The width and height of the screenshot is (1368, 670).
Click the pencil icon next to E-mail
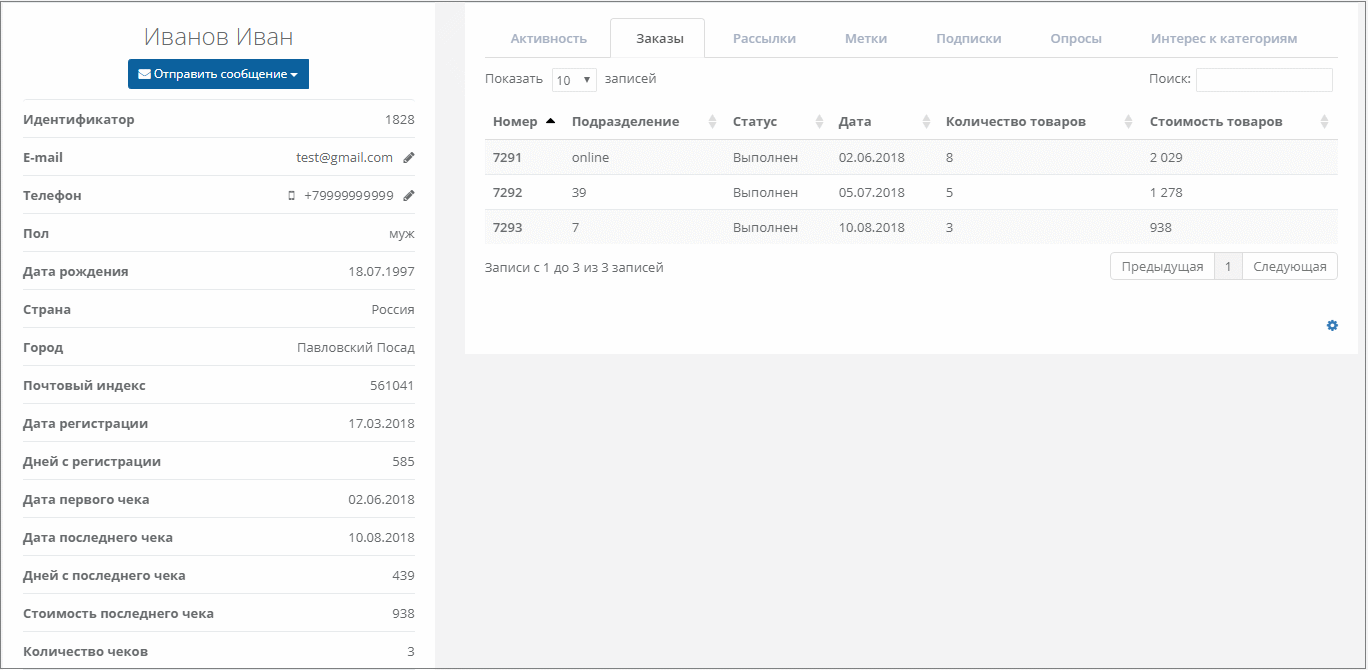coord(408,158)
